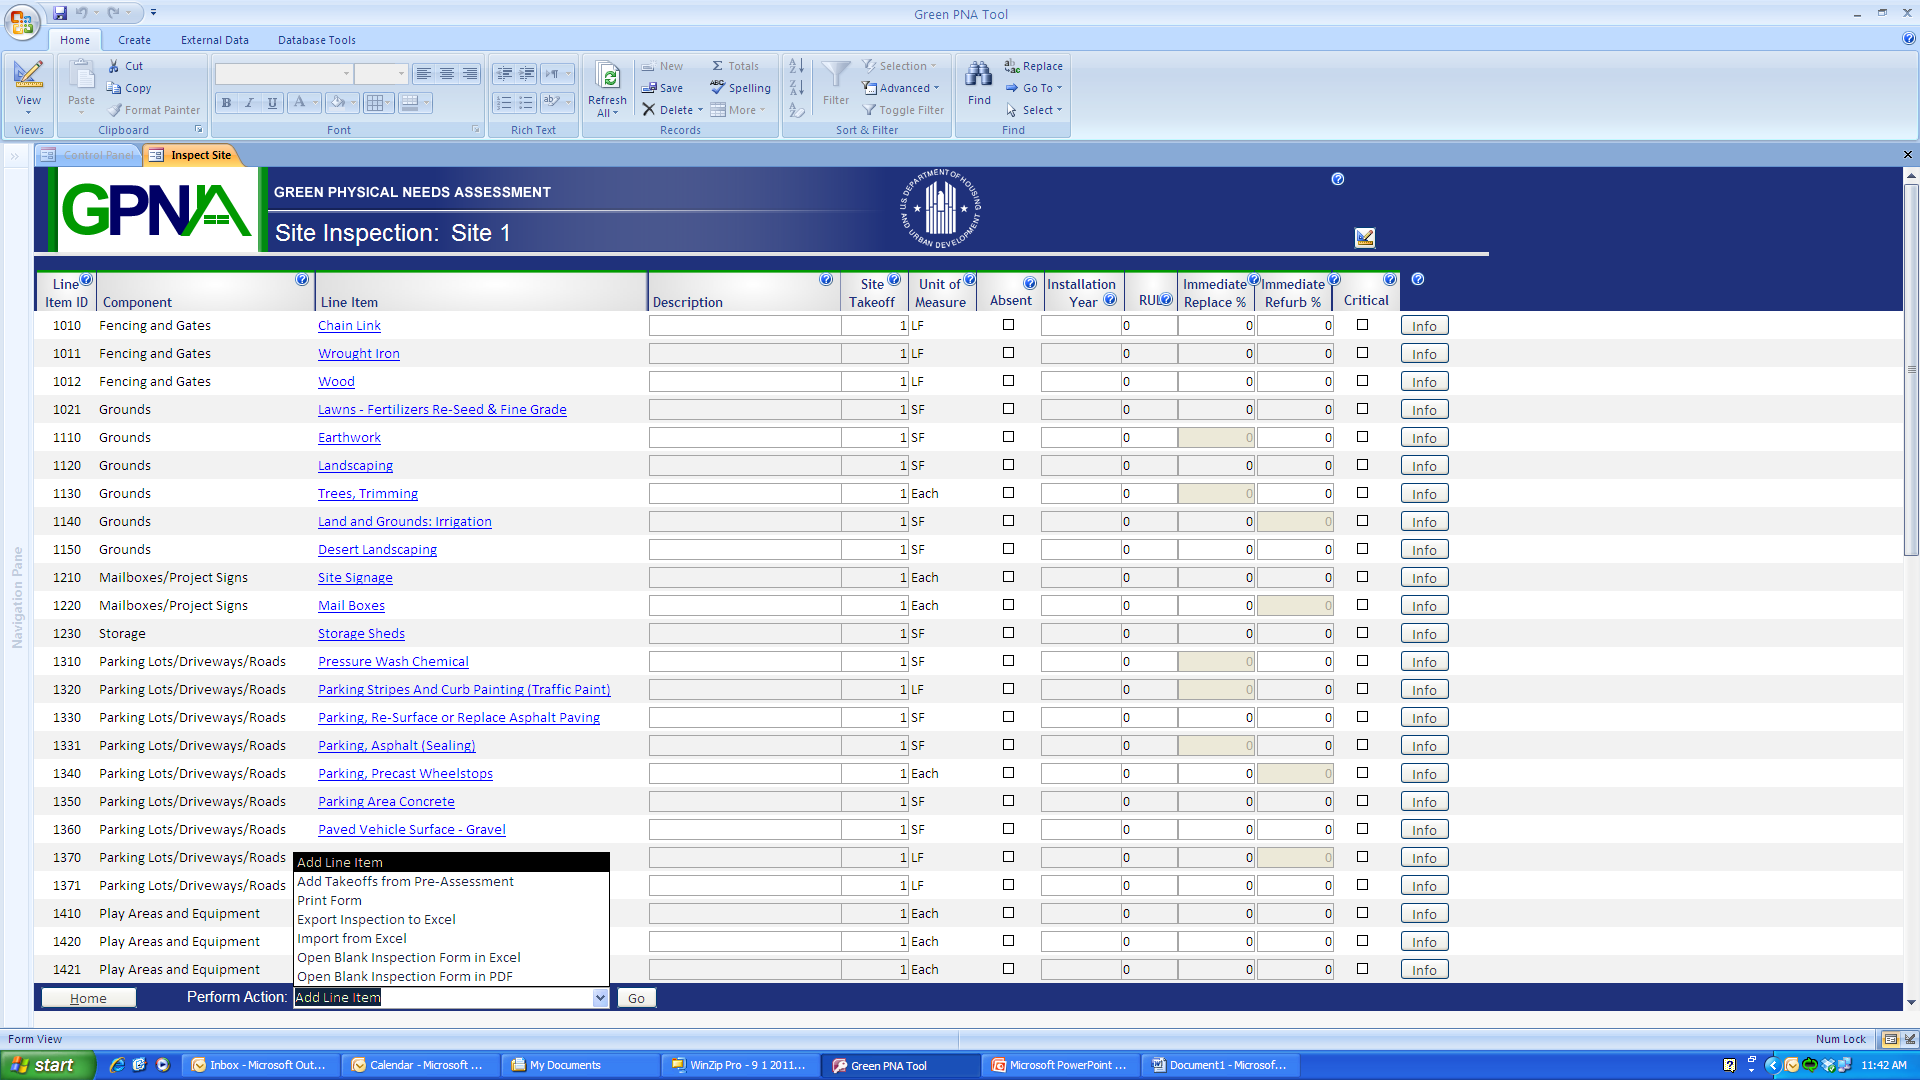1920x1080 pixels.
Task: Click the help icon beside Component header
Action: 302,280
